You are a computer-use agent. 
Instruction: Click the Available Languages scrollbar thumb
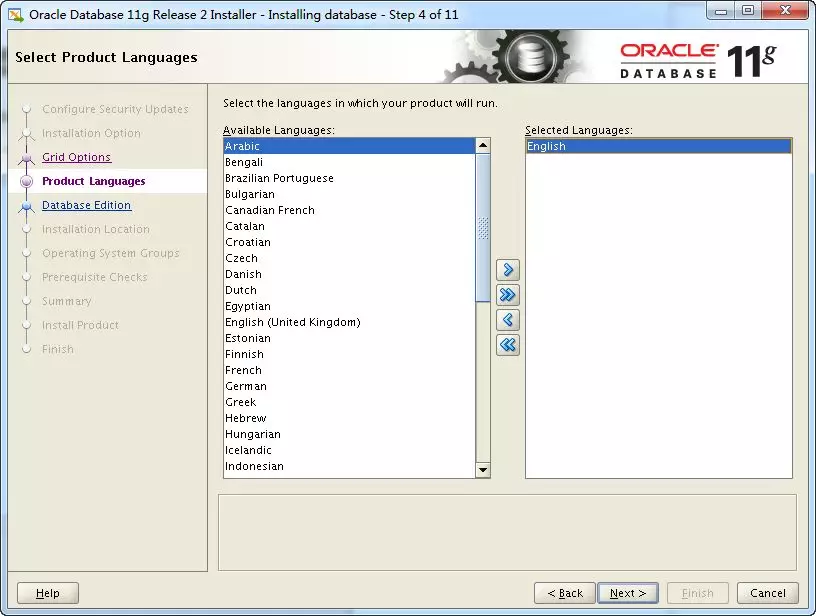[483, 227]
